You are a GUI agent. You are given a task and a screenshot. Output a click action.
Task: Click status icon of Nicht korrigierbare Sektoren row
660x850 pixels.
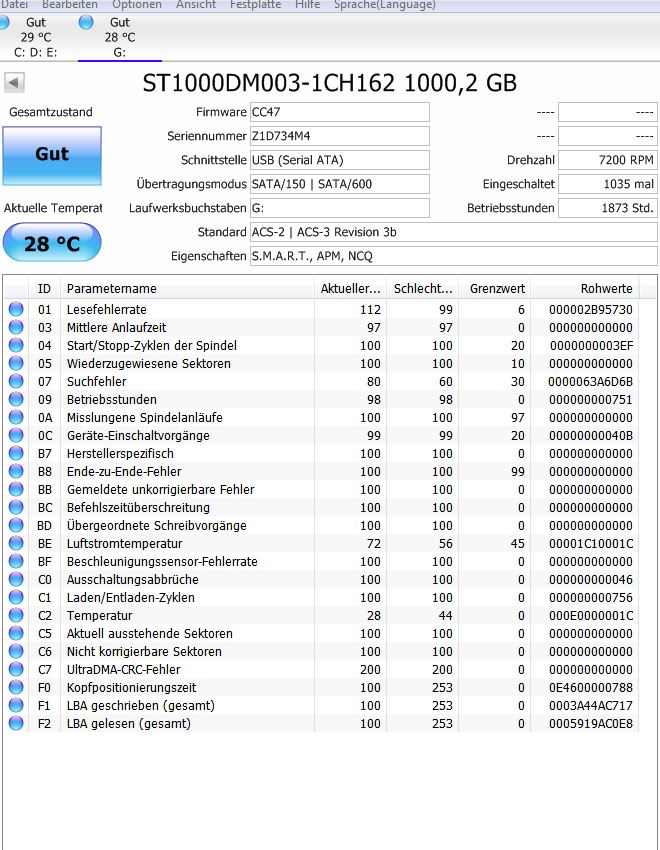[x=16, y=651]
